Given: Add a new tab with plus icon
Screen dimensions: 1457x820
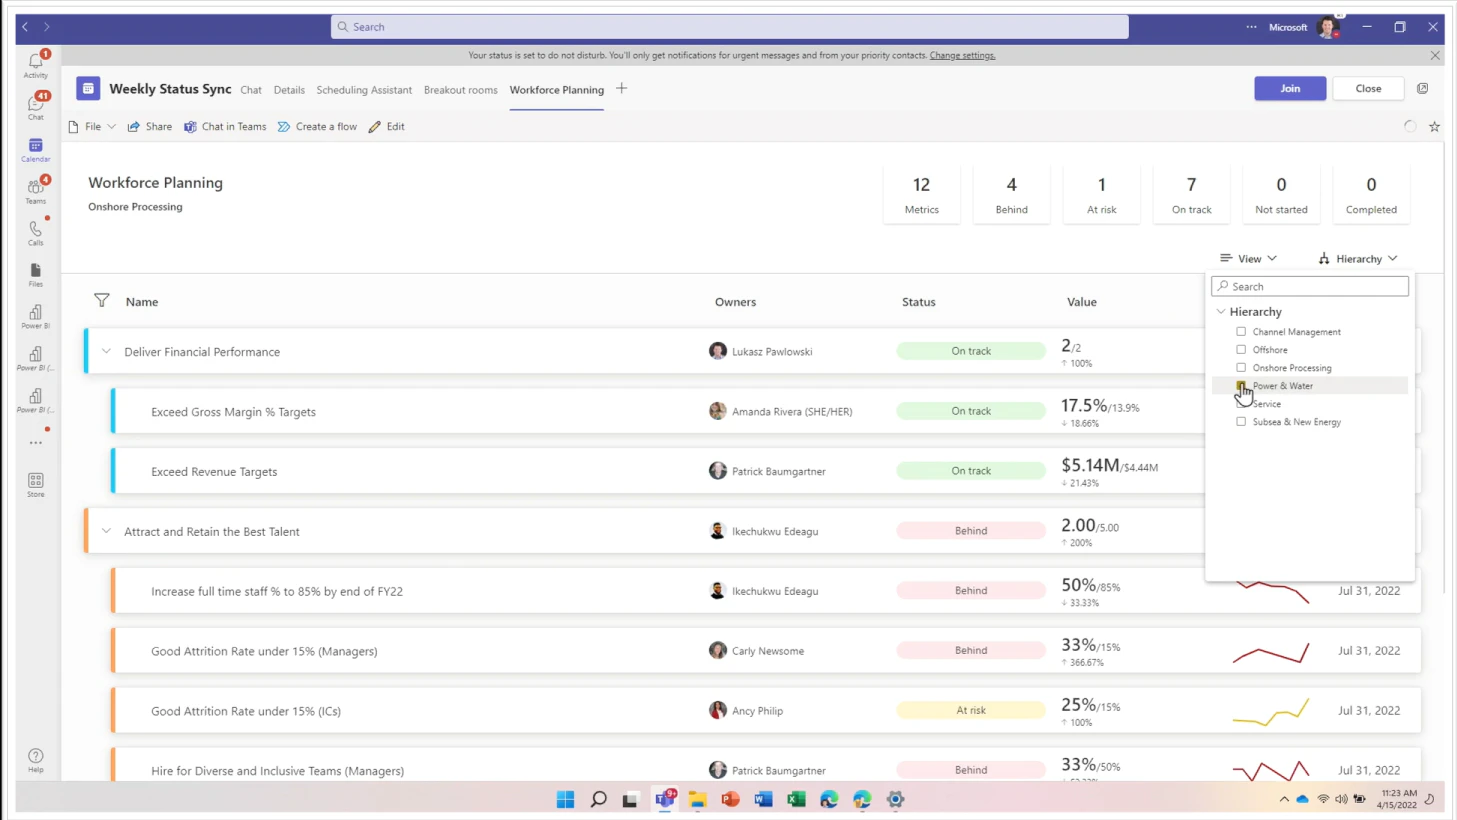Looking at the screenshot, I should [621, 89].
